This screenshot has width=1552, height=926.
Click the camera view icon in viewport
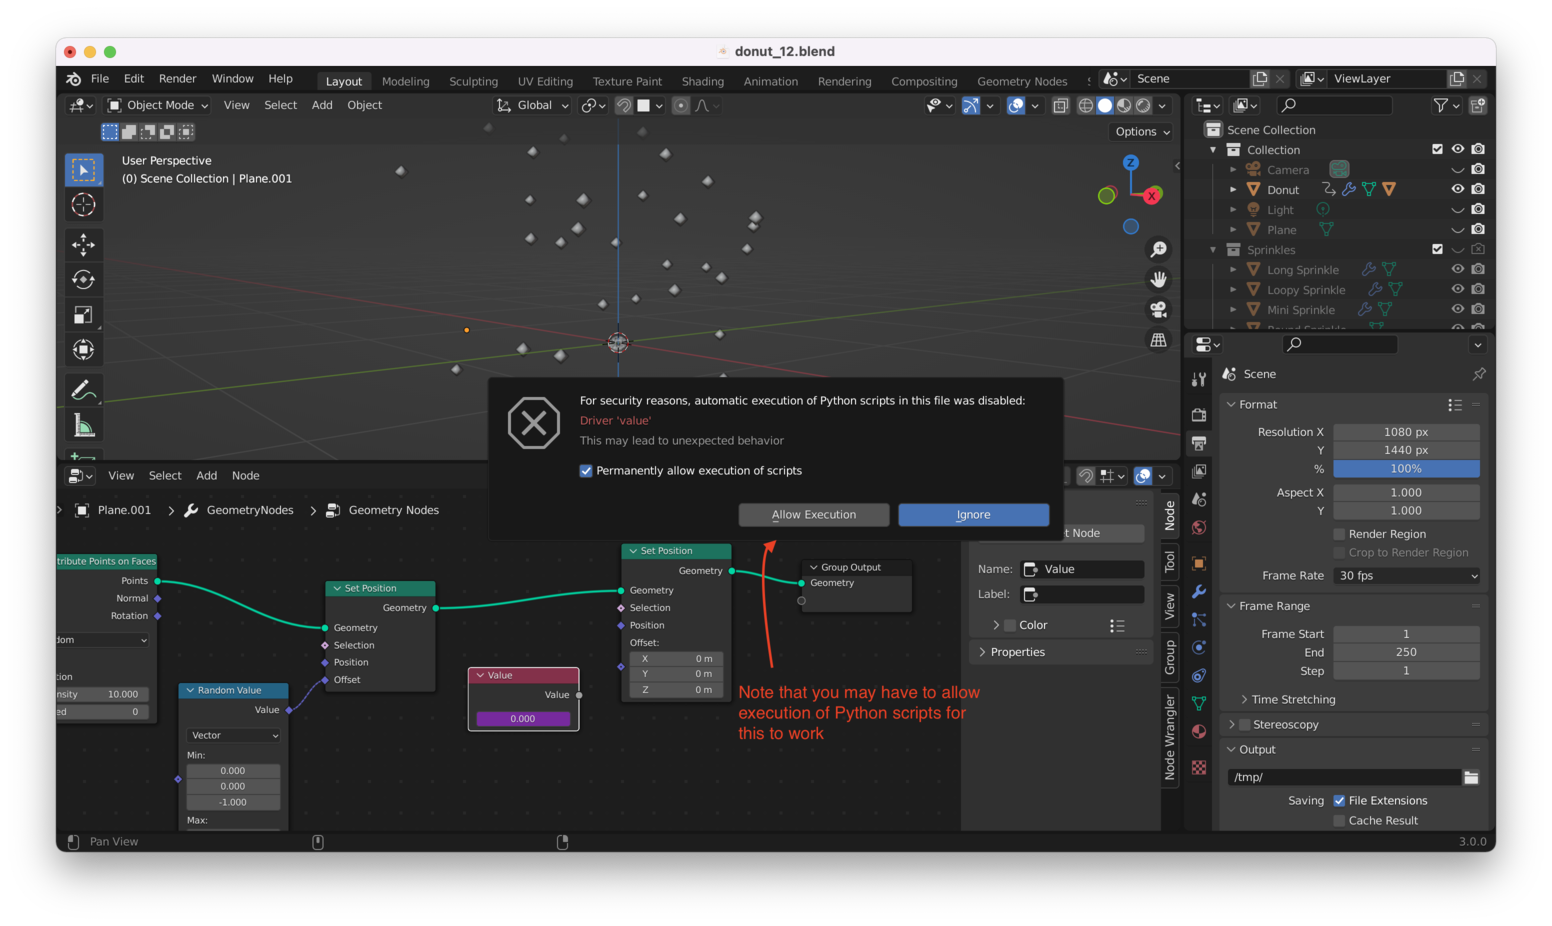point(1158,310)
